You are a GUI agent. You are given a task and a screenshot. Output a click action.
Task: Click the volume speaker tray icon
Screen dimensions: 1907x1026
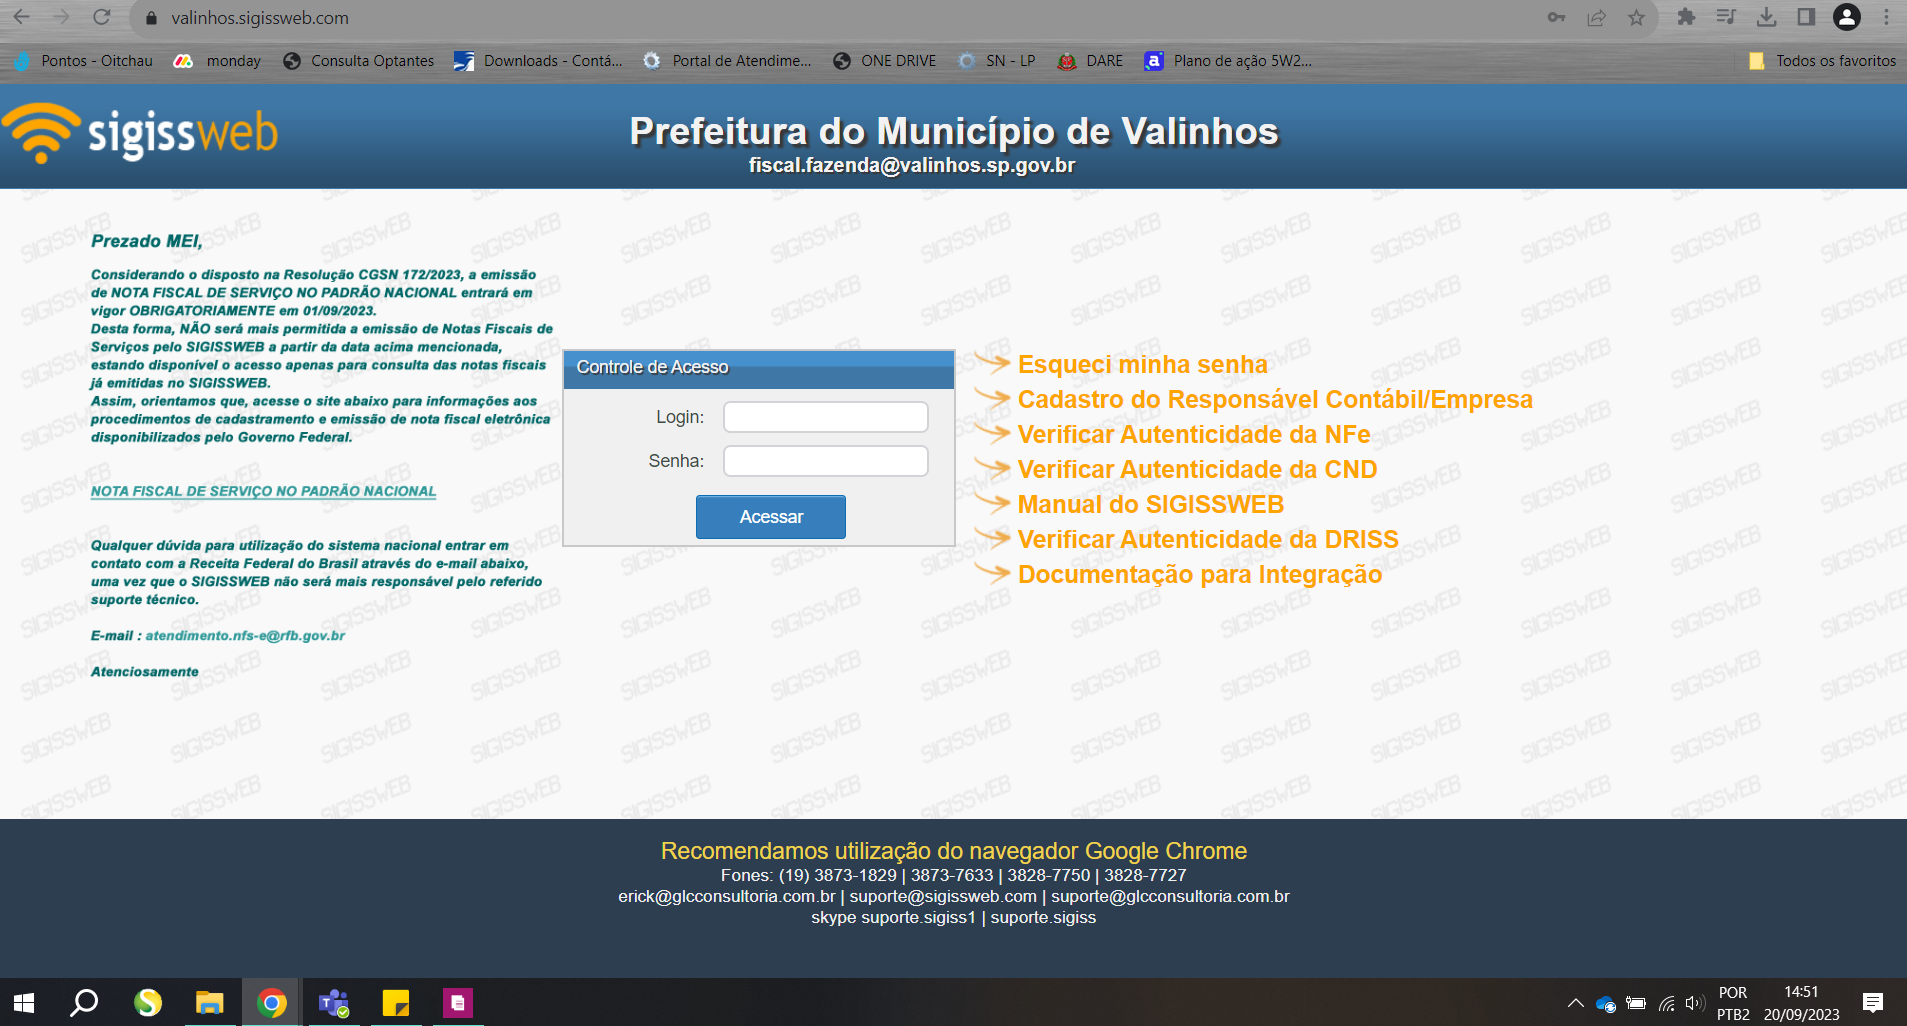(1694, 1003)
